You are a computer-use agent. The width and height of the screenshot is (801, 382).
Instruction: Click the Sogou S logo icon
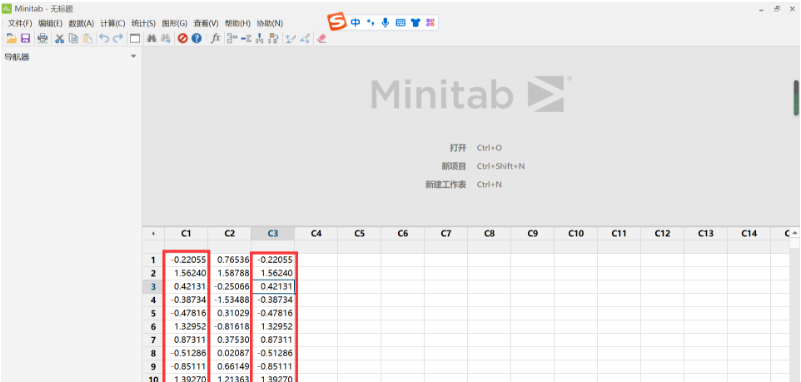coord(337,22)
